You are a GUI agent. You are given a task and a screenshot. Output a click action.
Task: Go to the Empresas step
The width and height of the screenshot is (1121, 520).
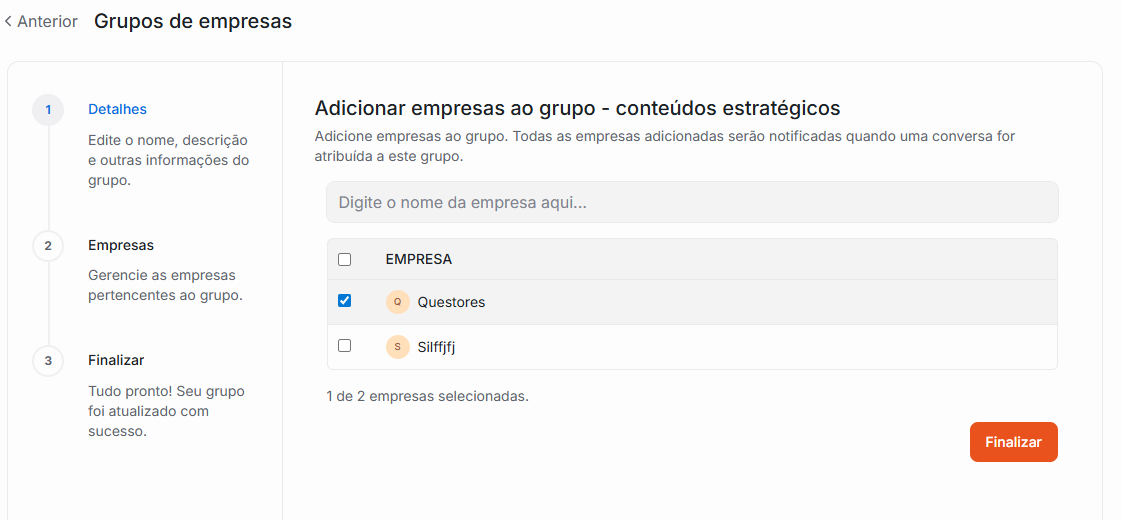pos(121,245)
